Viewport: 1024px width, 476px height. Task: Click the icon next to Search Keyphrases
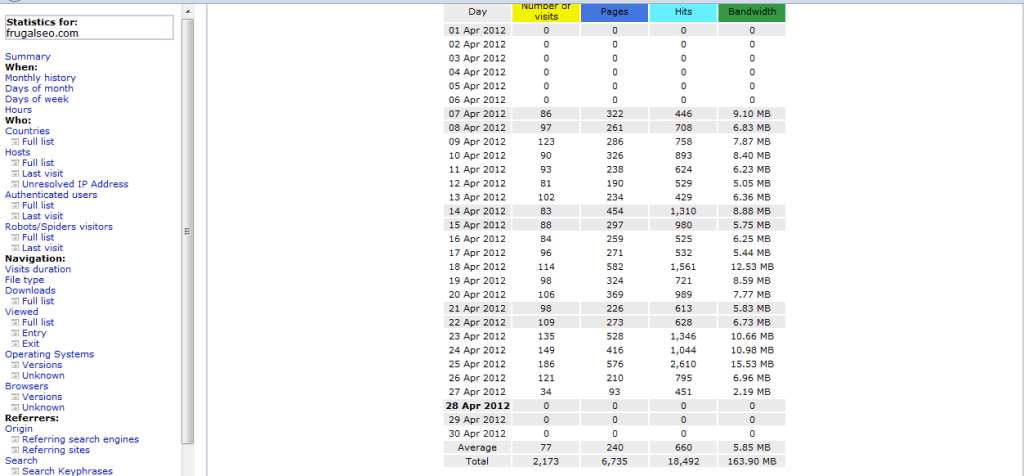point(16,471)
